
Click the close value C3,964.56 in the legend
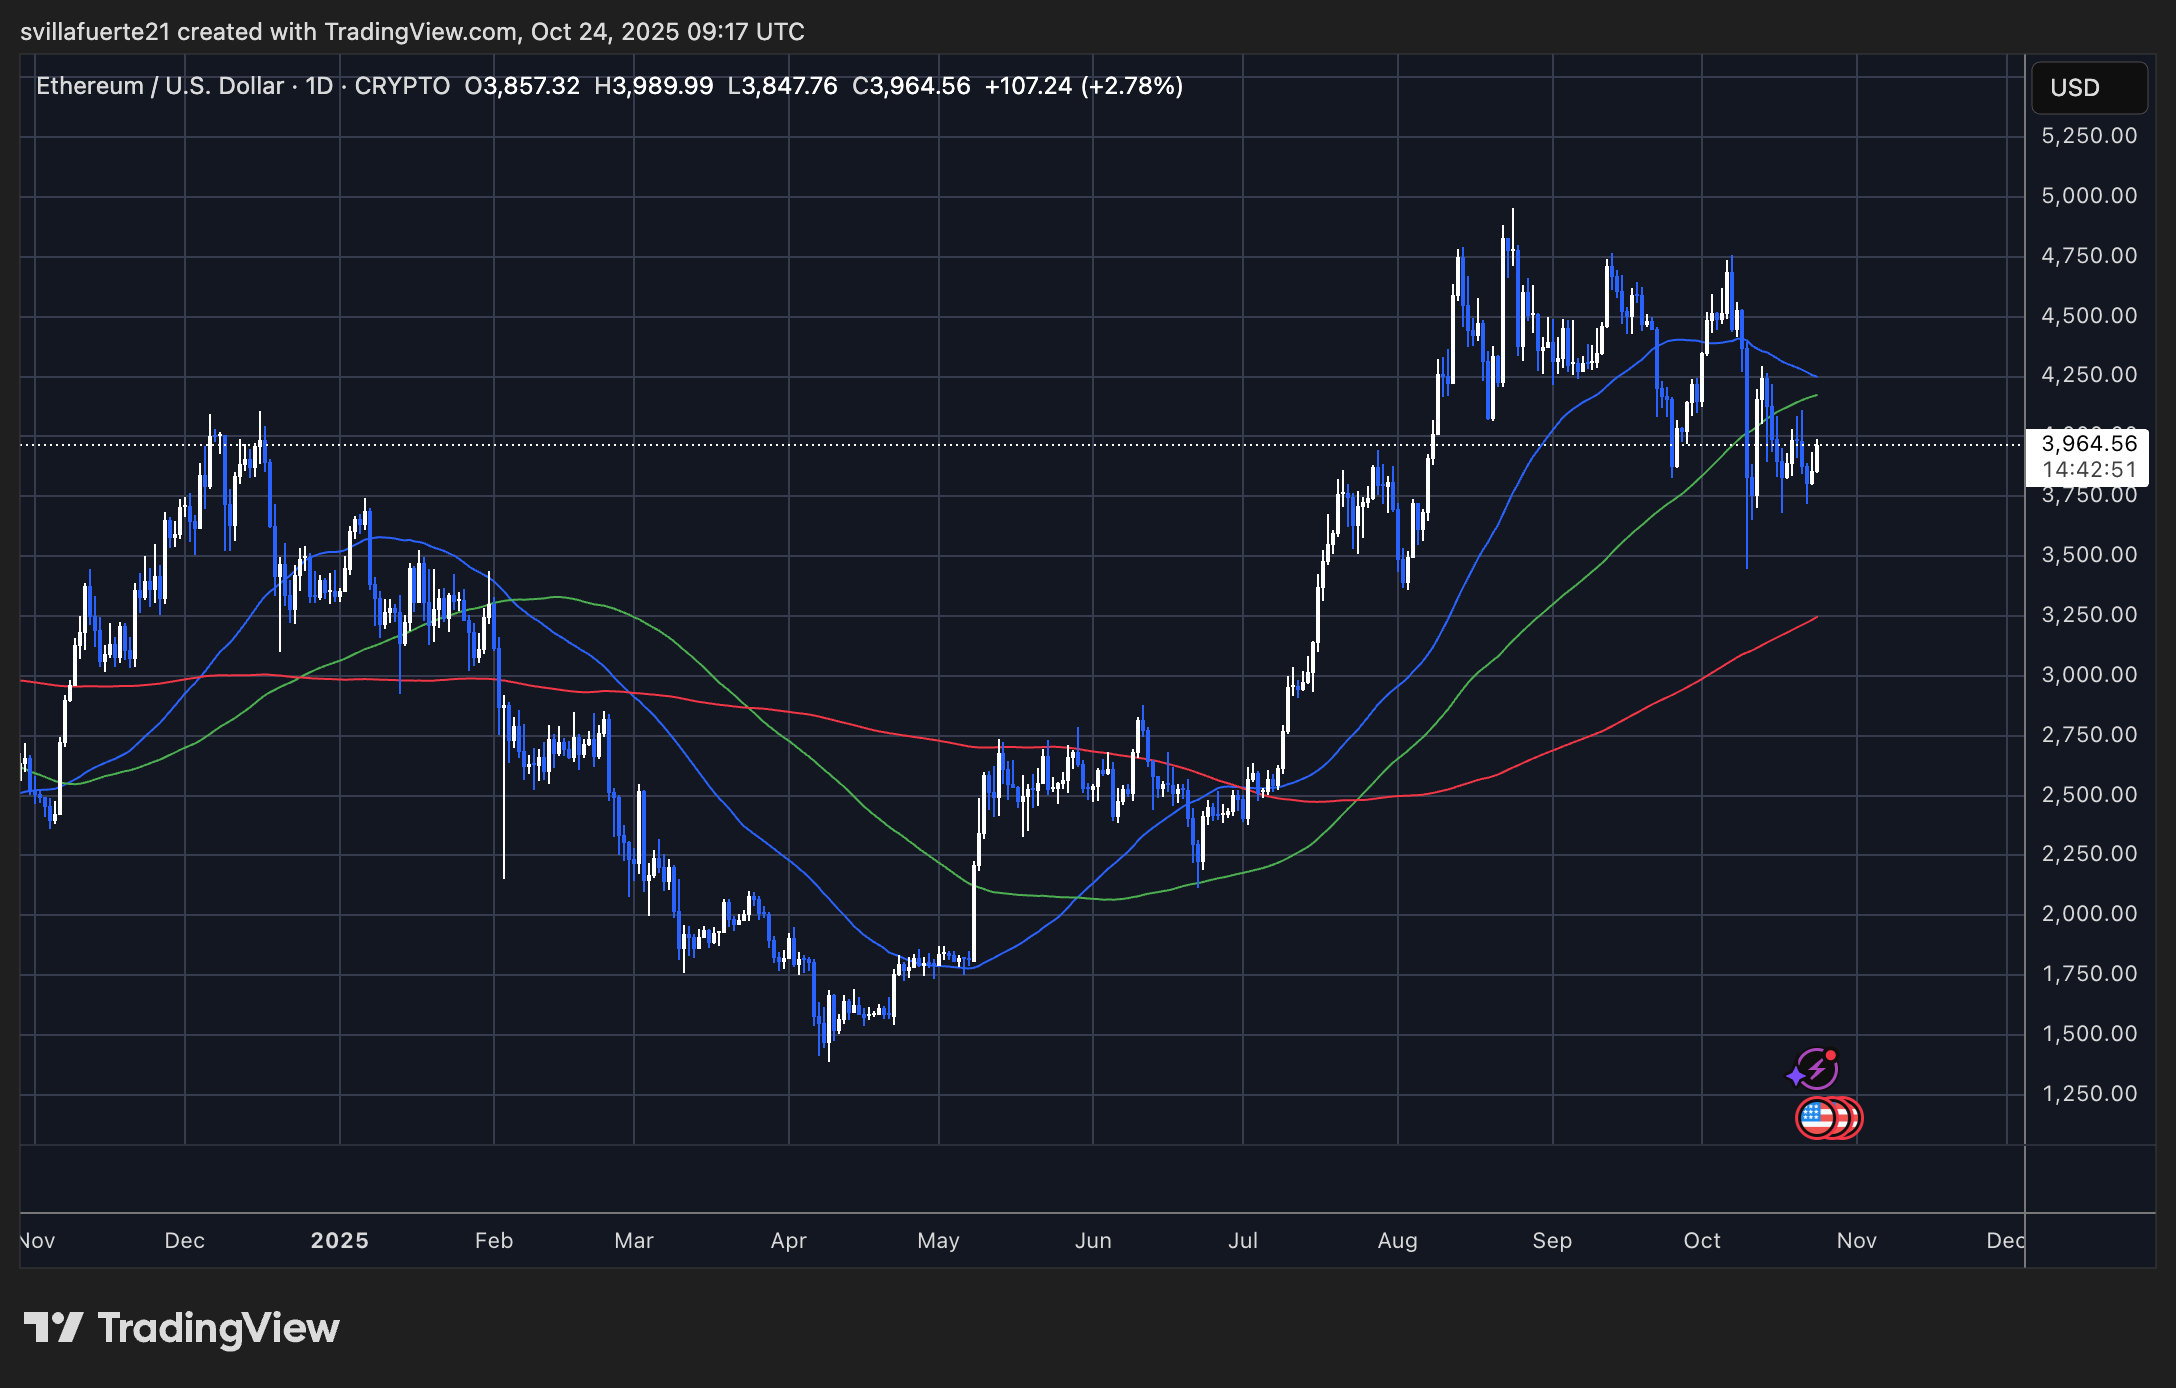pyautogui.click(x=911, y=86)
